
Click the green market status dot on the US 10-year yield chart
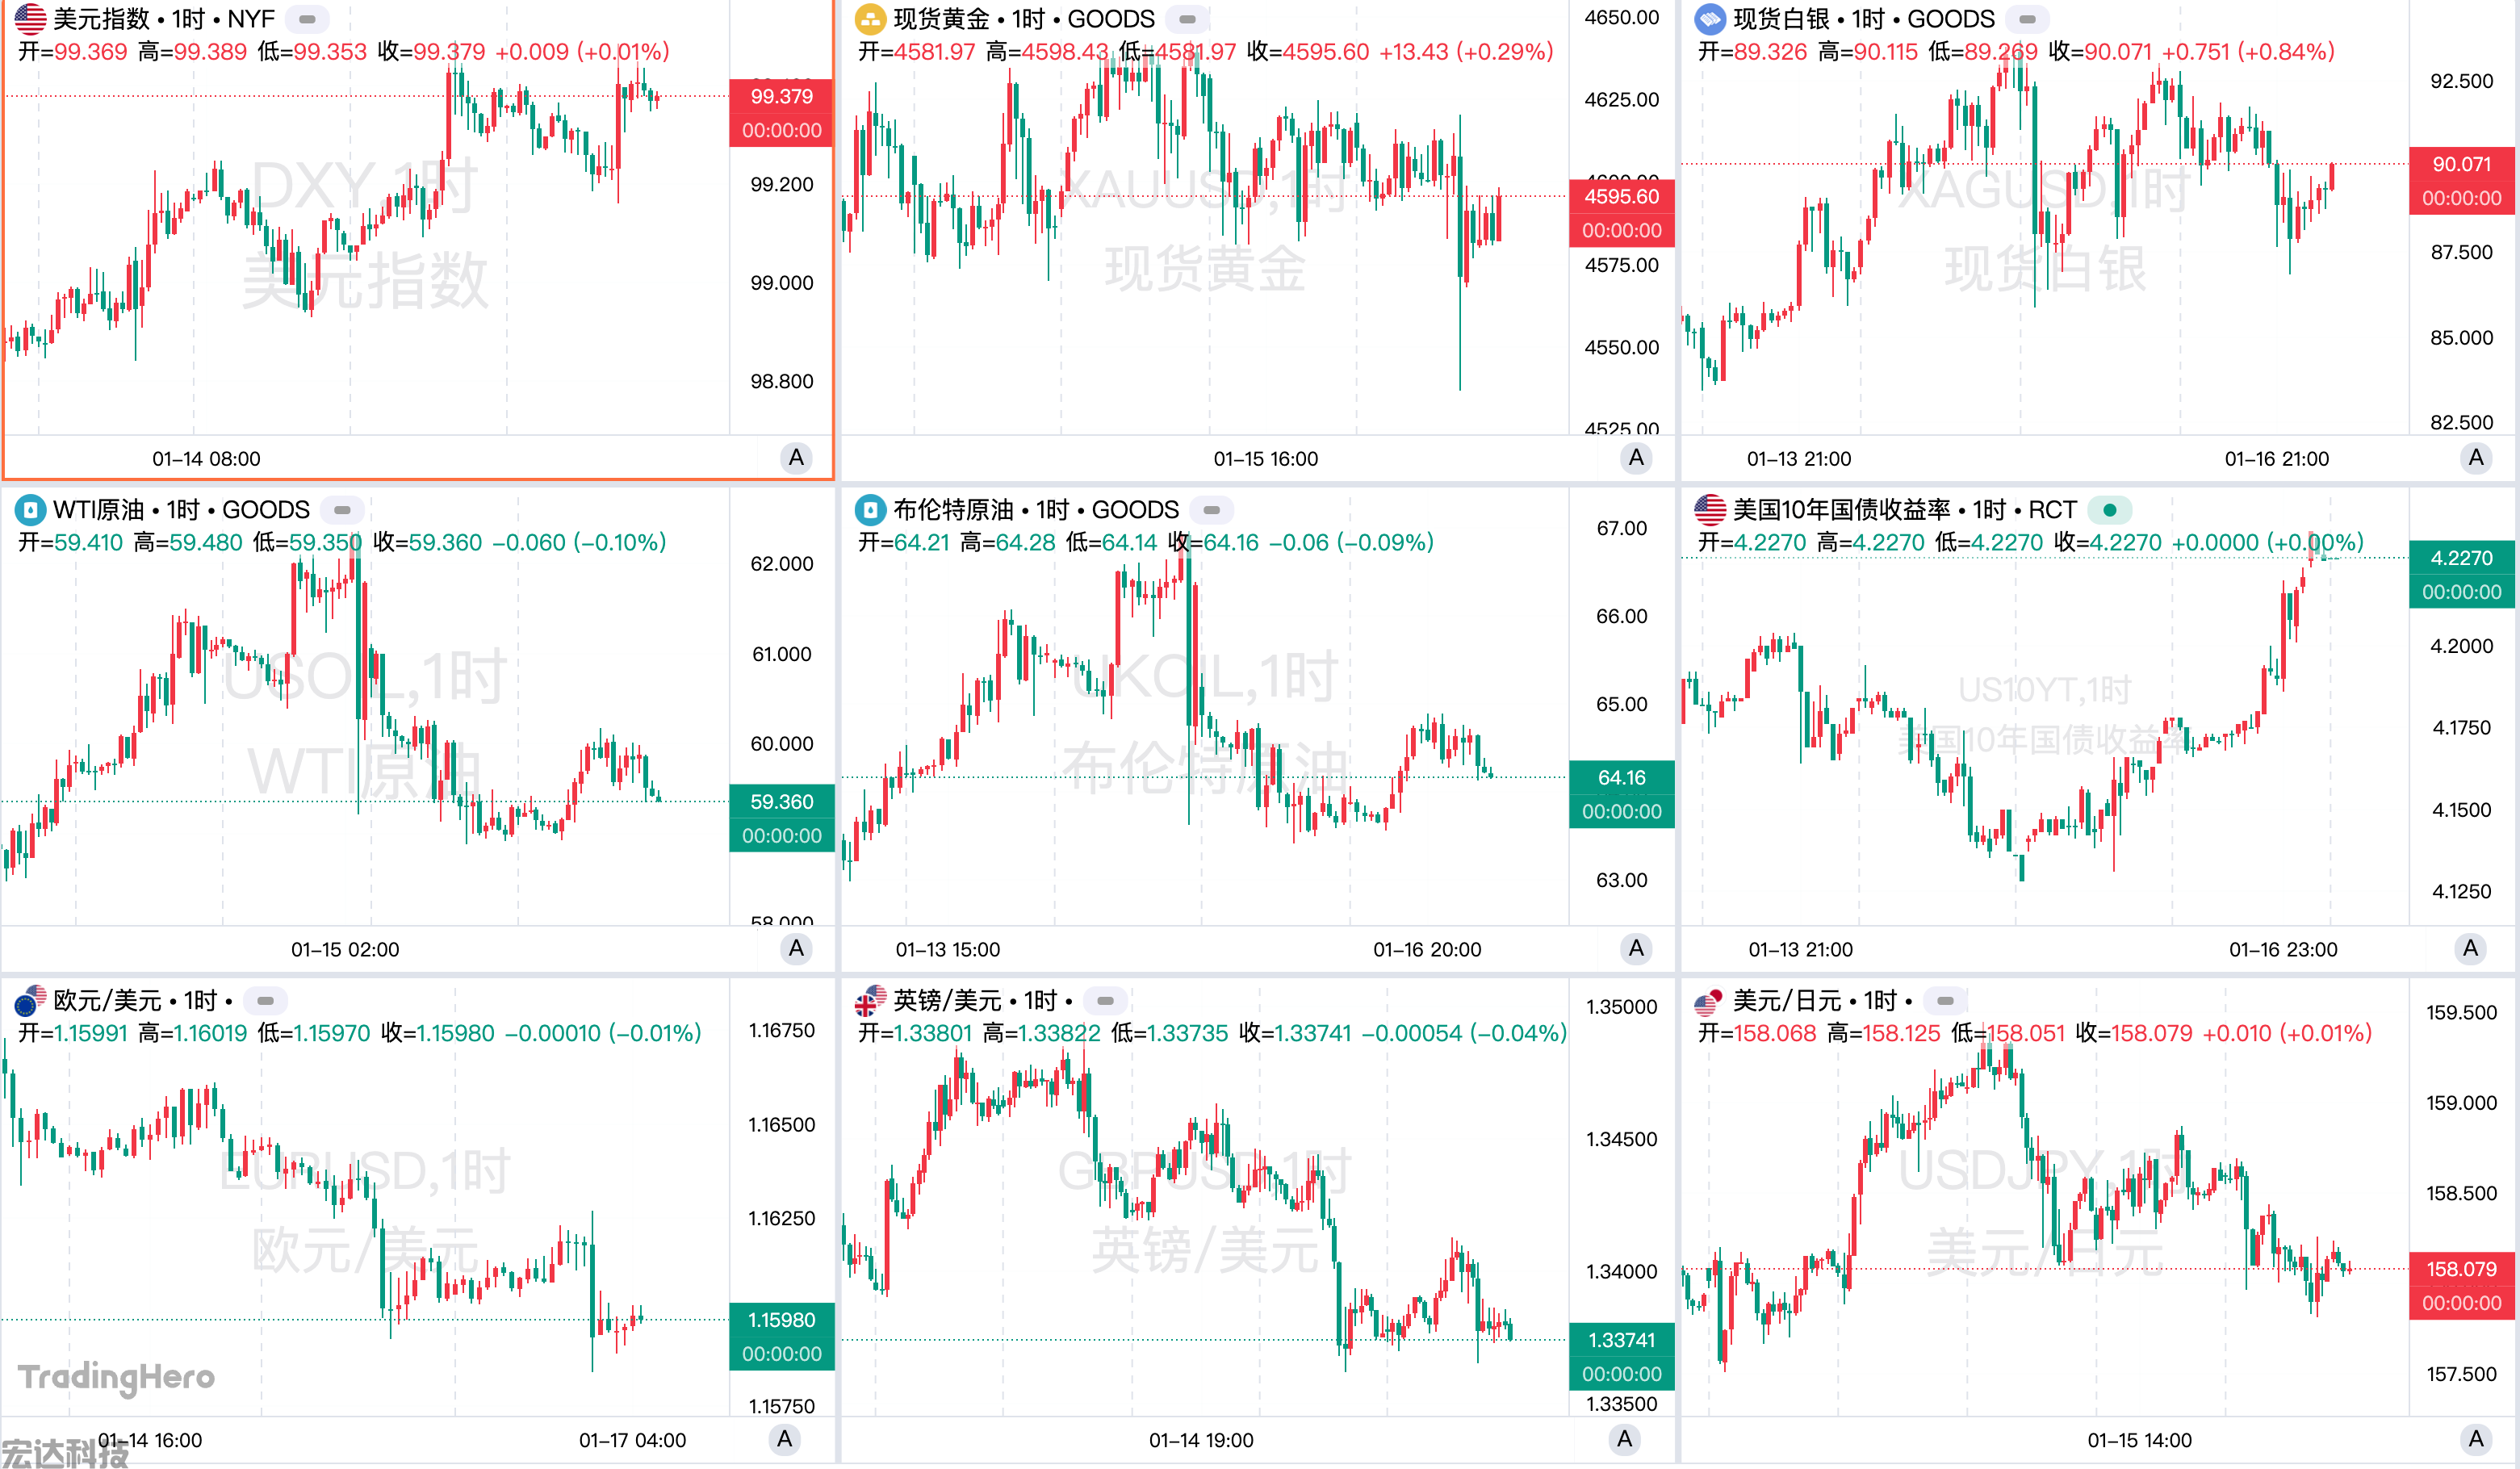2110,510
